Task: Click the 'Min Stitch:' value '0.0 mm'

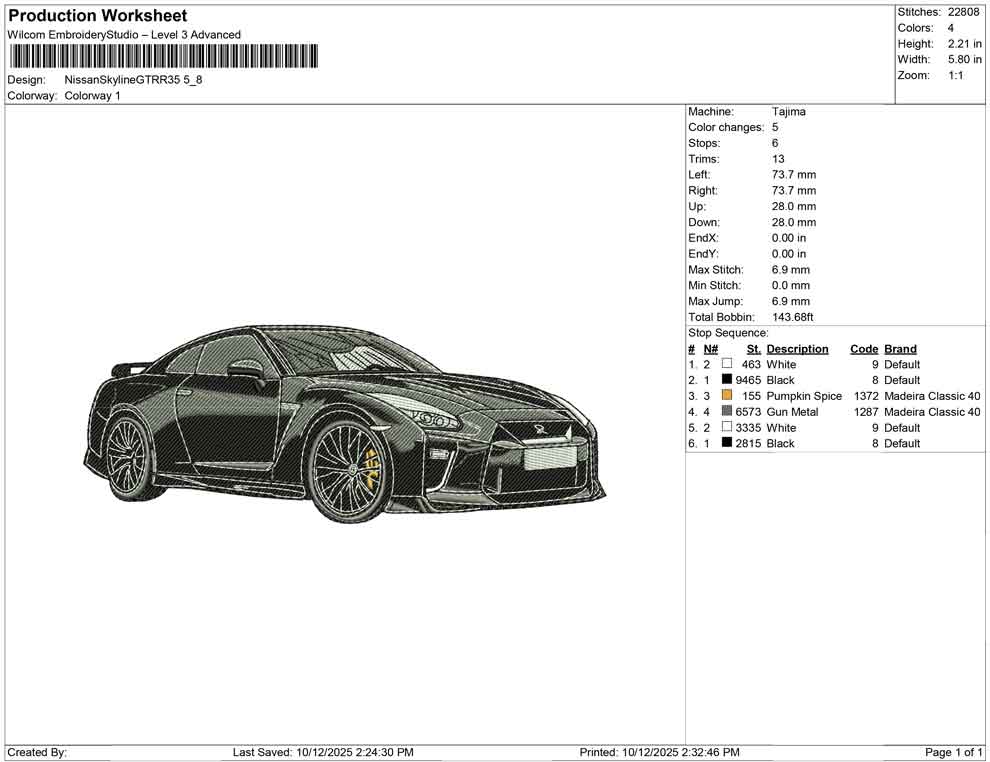Action: point(790,285)
